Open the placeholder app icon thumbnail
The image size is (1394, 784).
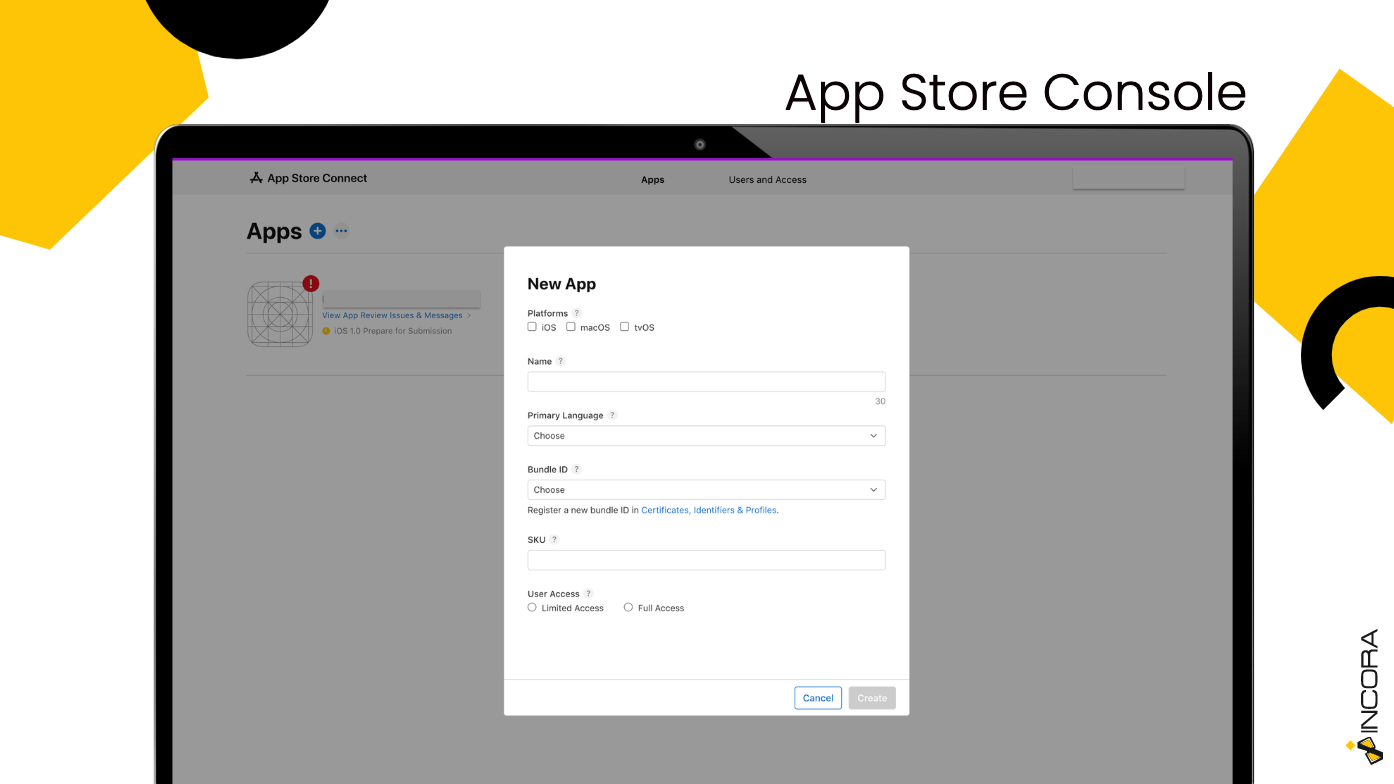(x=280, y=315)
